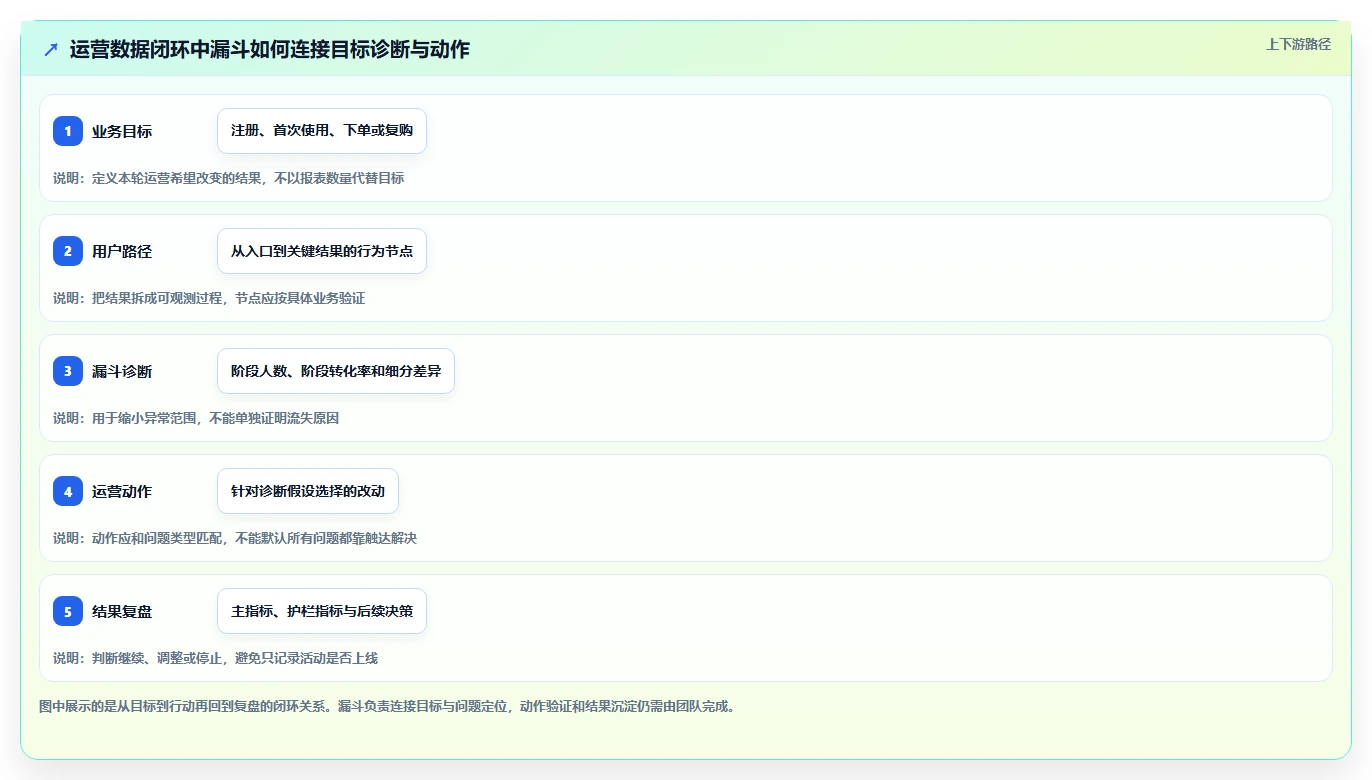Click the arrow icon beside the title
This screenshot has height=780, width=1372.
click(x=51, y=49)
